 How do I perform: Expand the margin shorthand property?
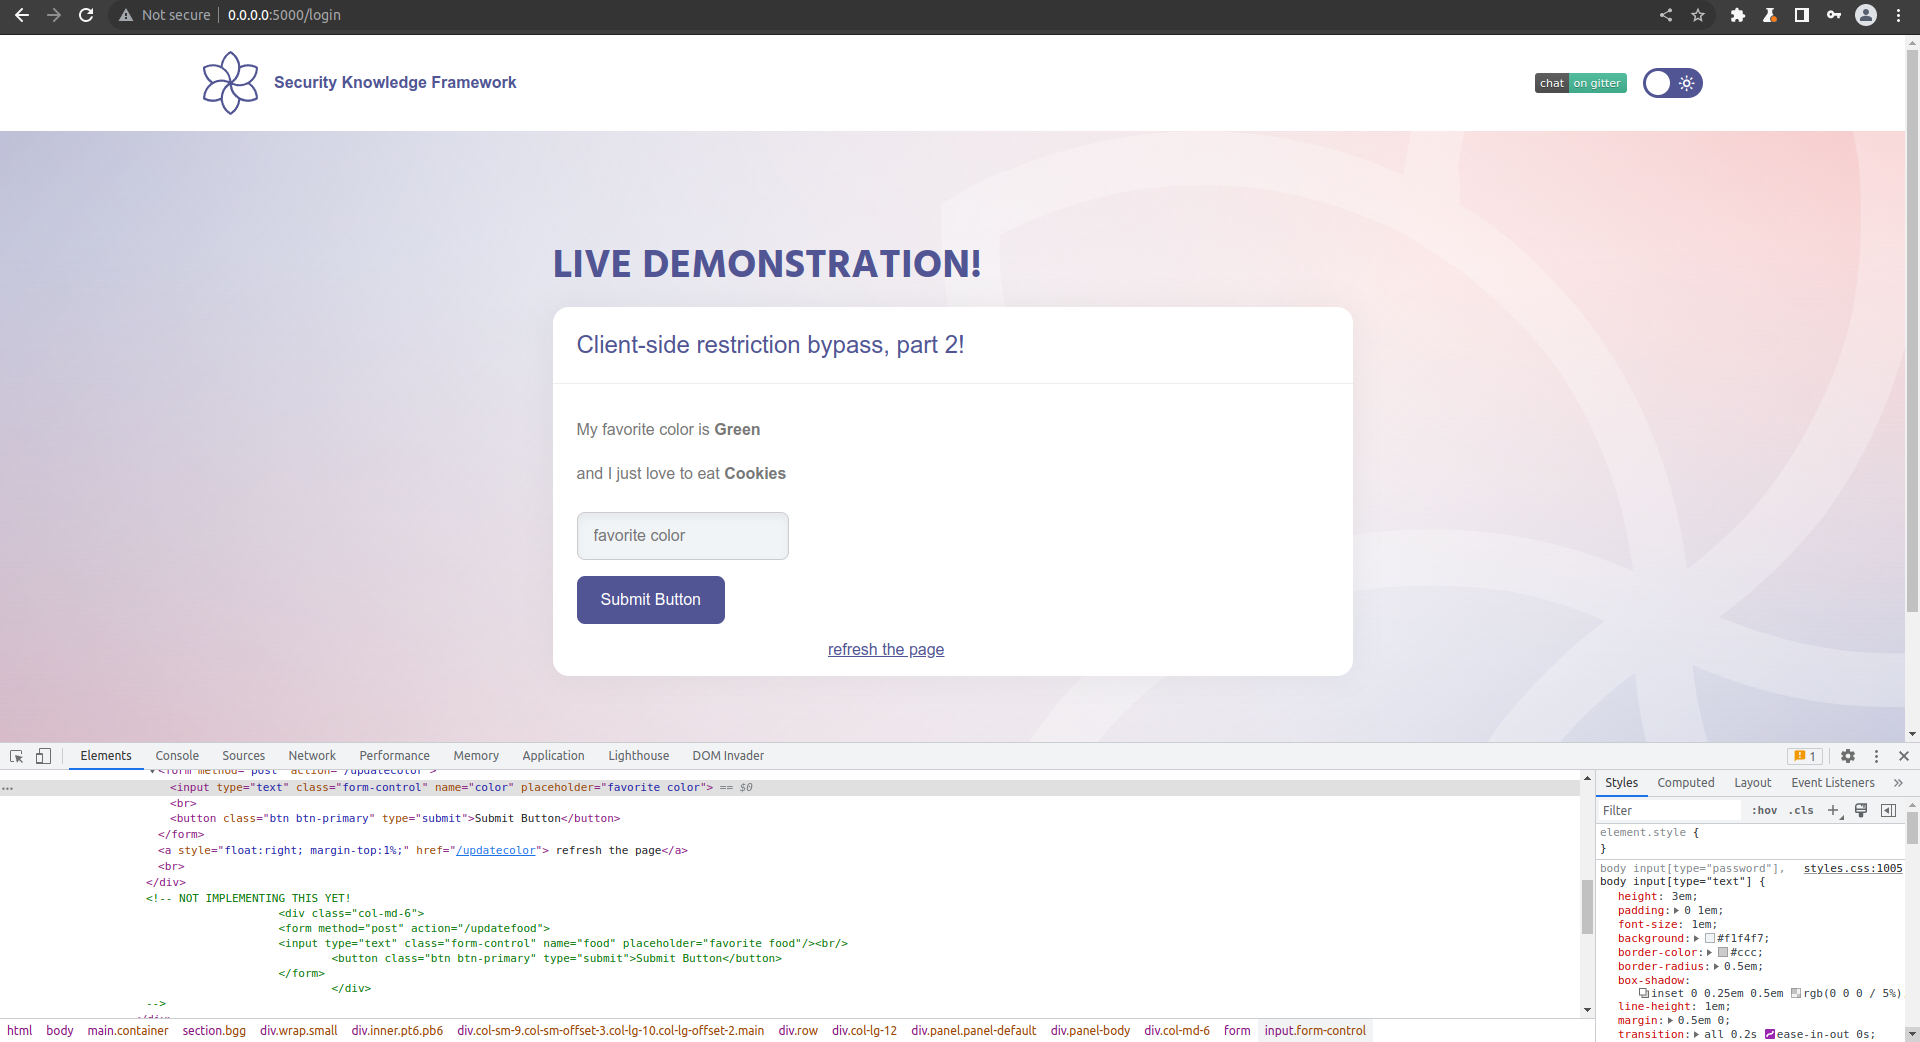pos(1670,1020)
